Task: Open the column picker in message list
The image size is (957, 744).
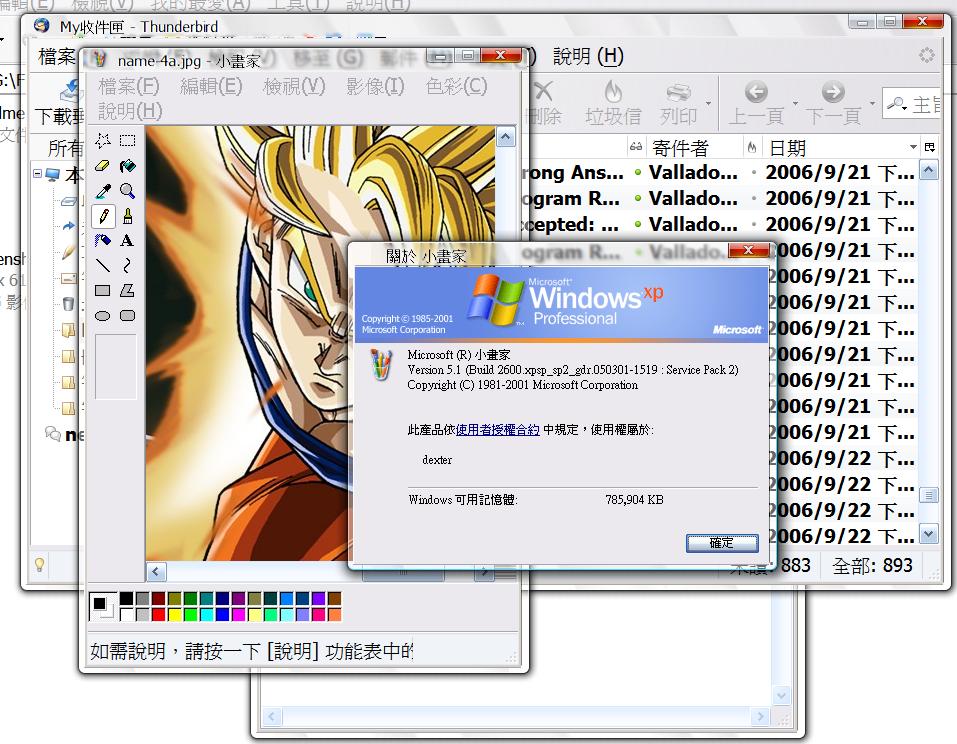Action: tap(930, 147)
